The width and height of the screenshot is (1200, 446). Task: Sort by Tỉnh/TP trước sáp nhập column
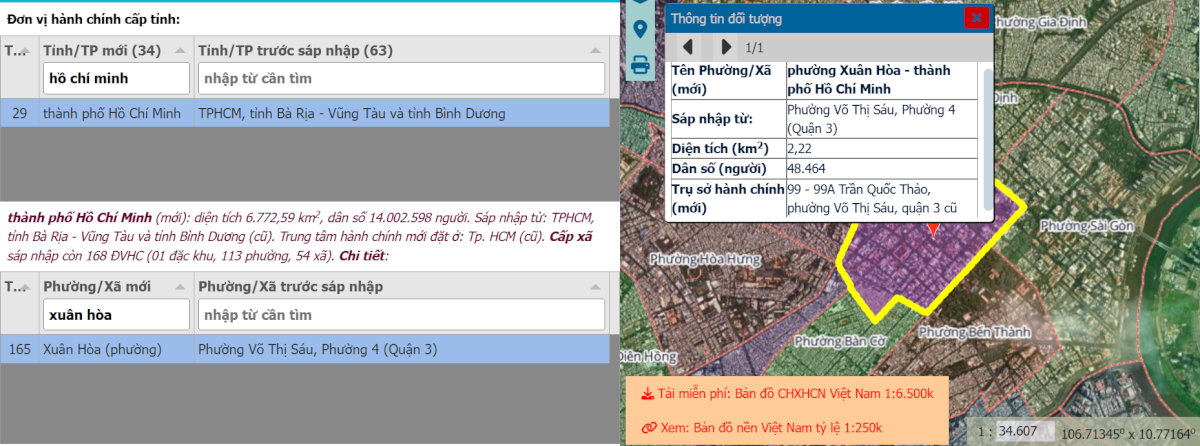pos(596,51)
